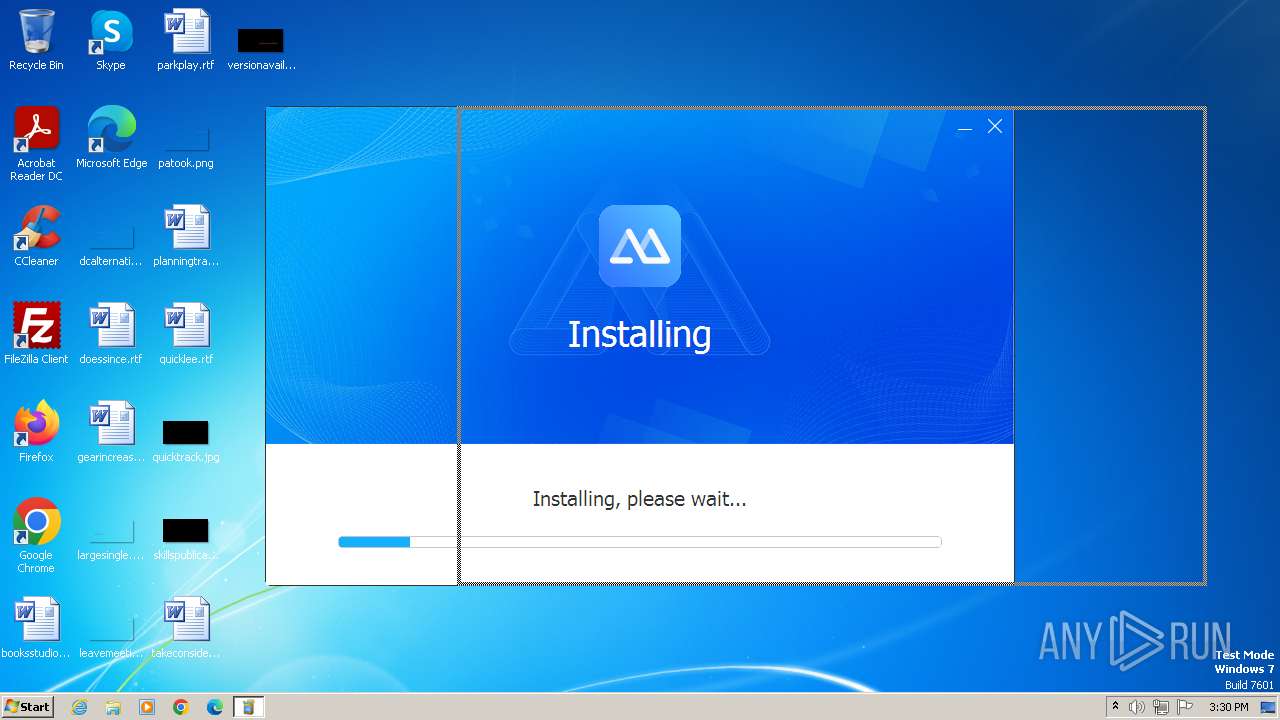
Task: Select the installer taskbar button
Action: 248,707
